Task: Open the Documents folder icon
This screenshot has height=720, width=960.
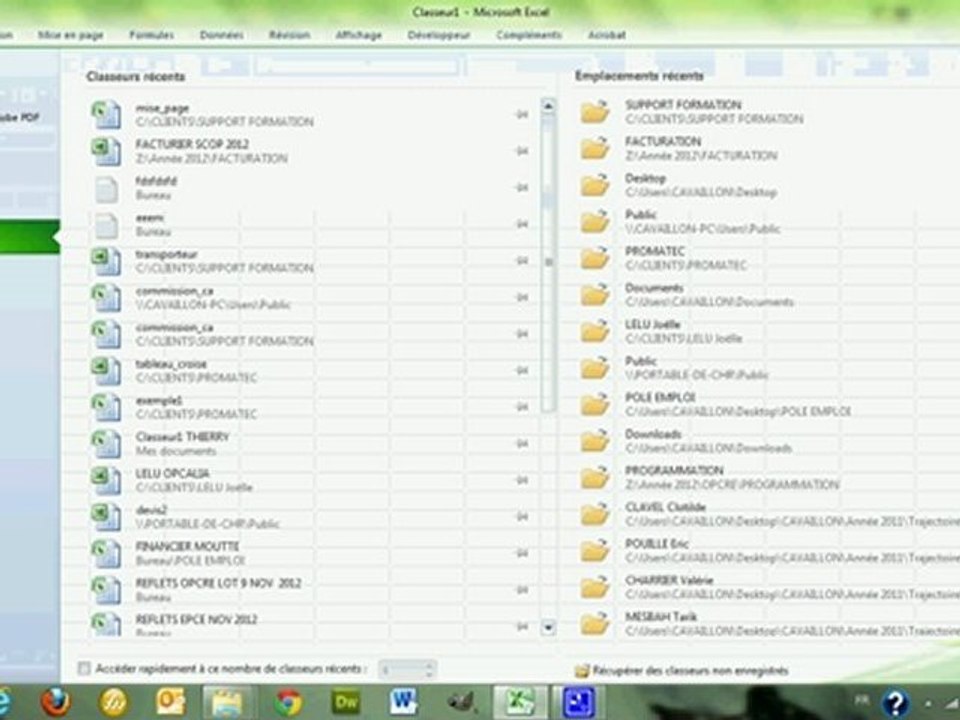Action: 595,294
